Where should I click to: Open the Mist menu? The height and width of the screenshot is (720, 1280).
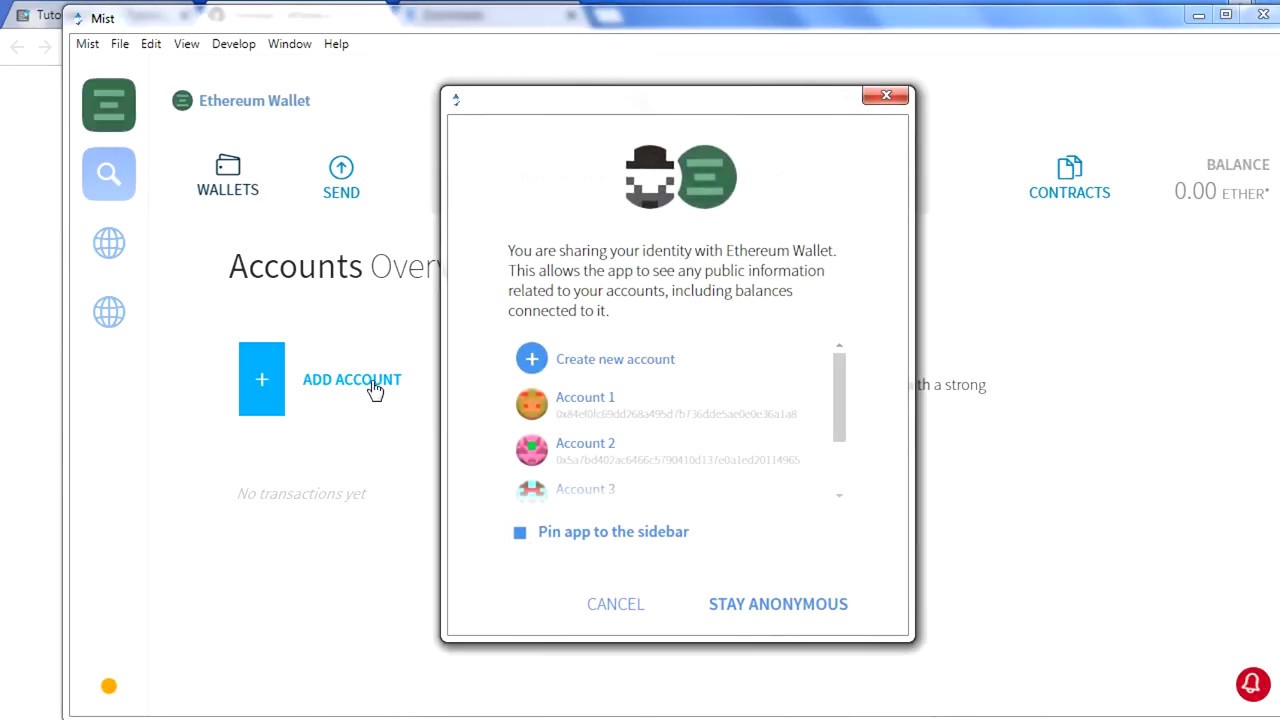88,44
